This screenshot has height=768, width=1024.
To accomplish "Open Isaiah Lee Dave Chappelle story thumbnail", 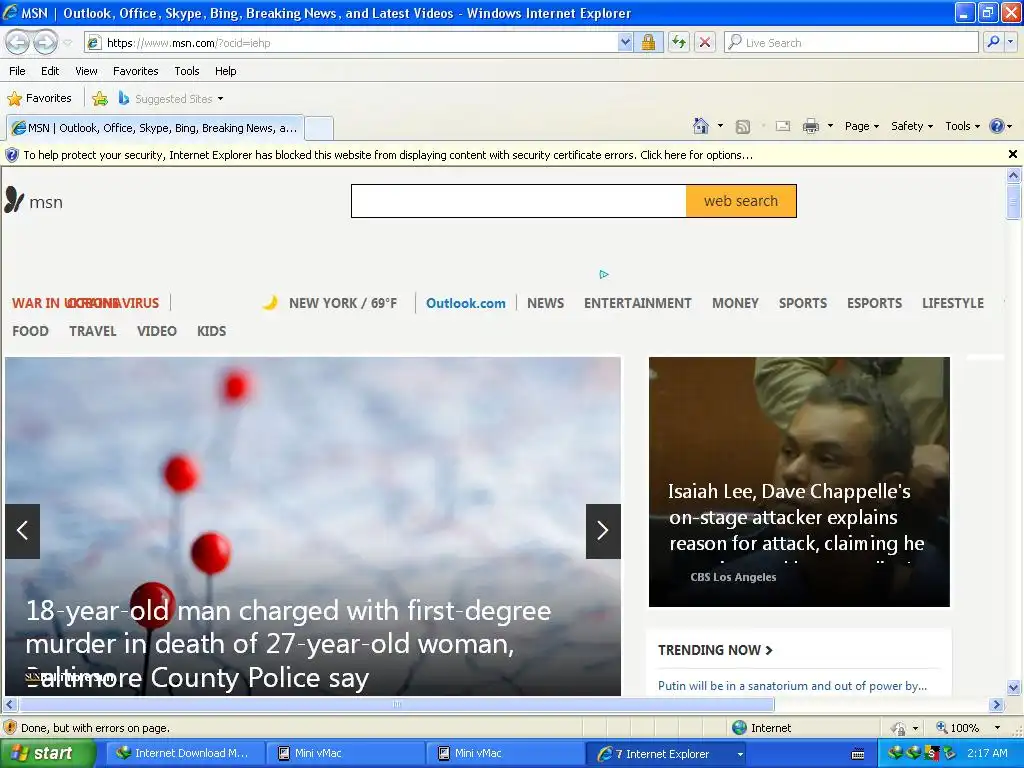I will (x=799, y=481).
